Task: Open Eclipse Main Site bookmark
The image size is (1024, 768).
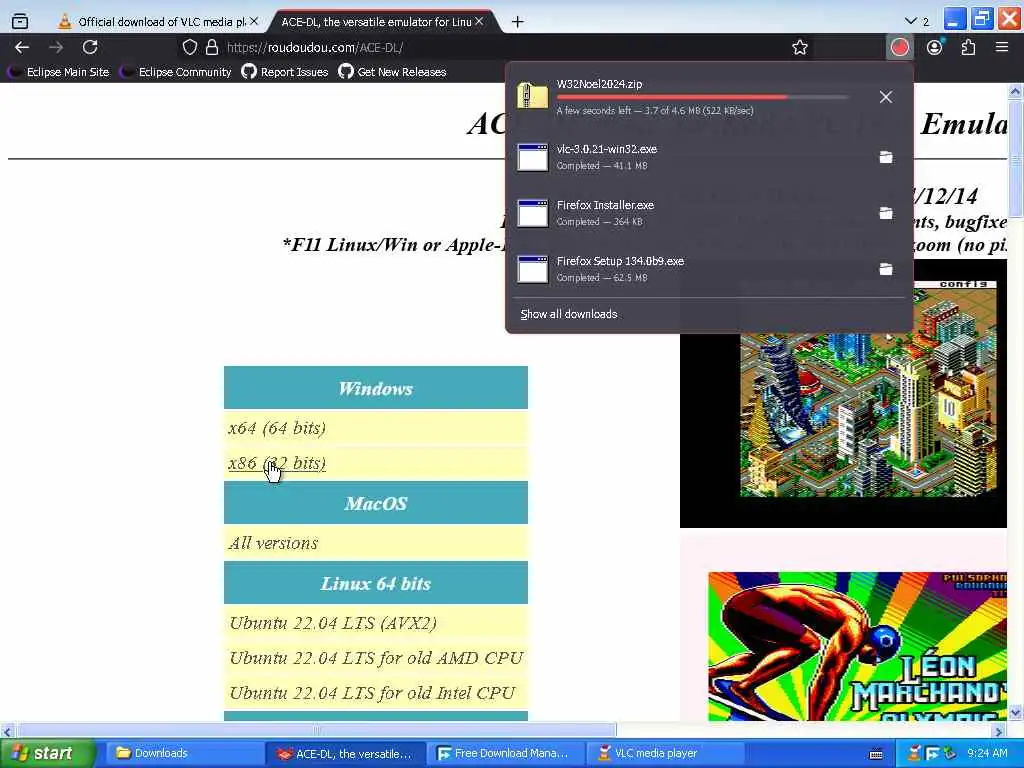Action: pyautogui.click(x=59, y=72)
